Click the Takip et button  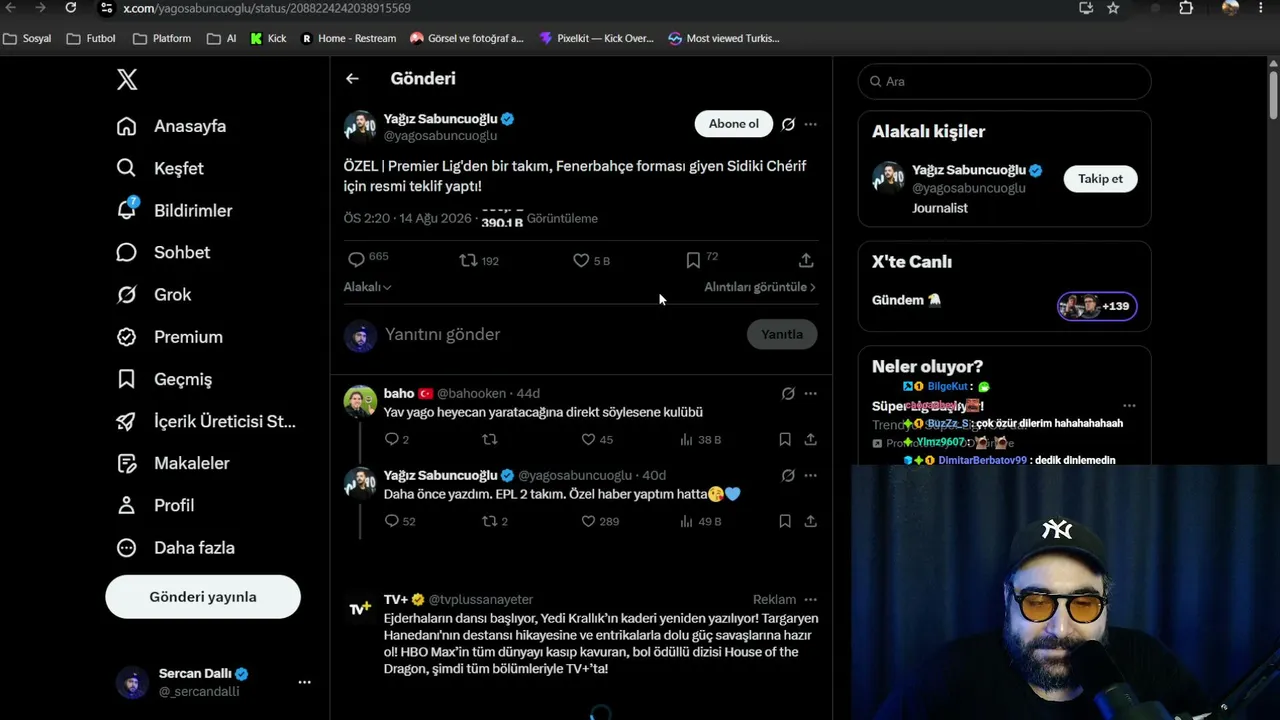point(1100,179)
